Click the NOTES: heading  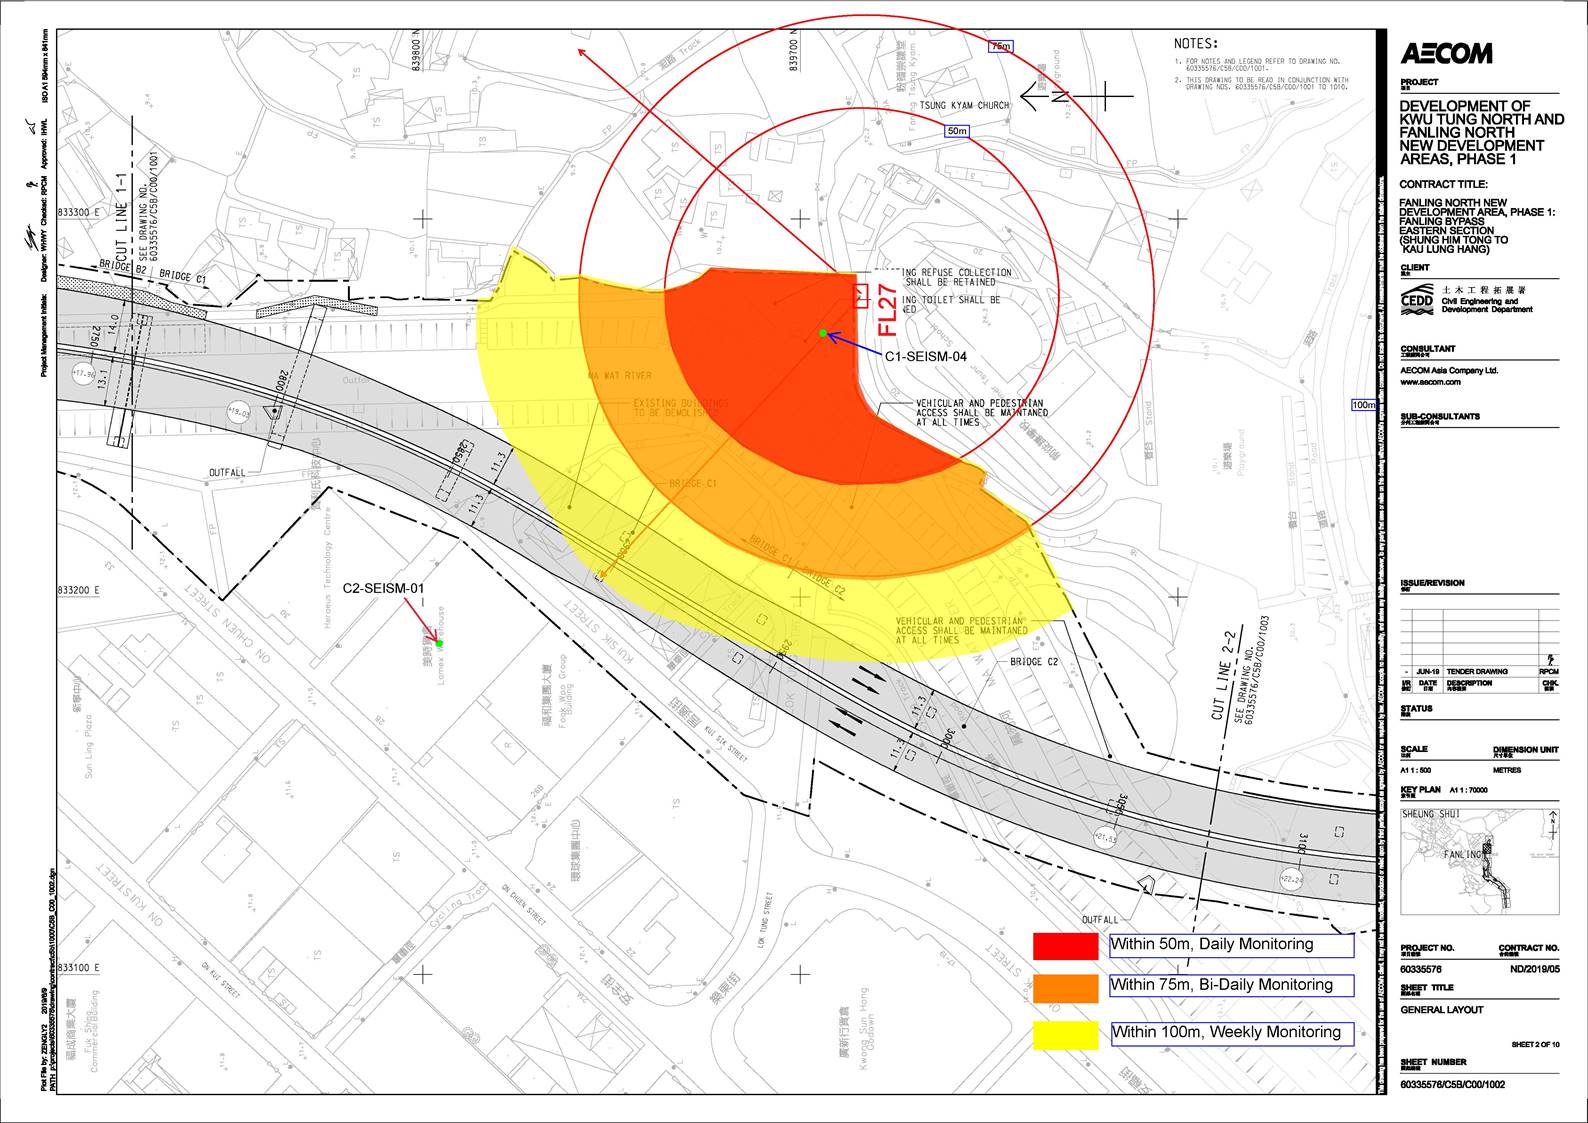click(1196, 44)
